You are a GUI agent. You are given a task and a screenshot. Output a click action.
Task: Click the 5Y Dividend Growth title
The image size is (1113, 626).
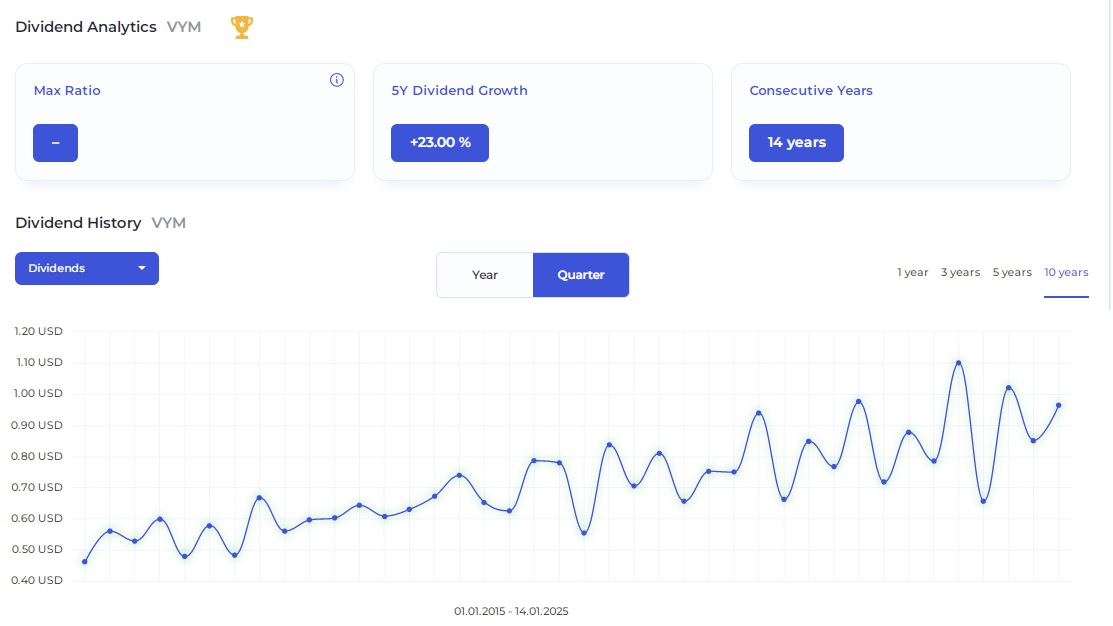coord(459,91)
